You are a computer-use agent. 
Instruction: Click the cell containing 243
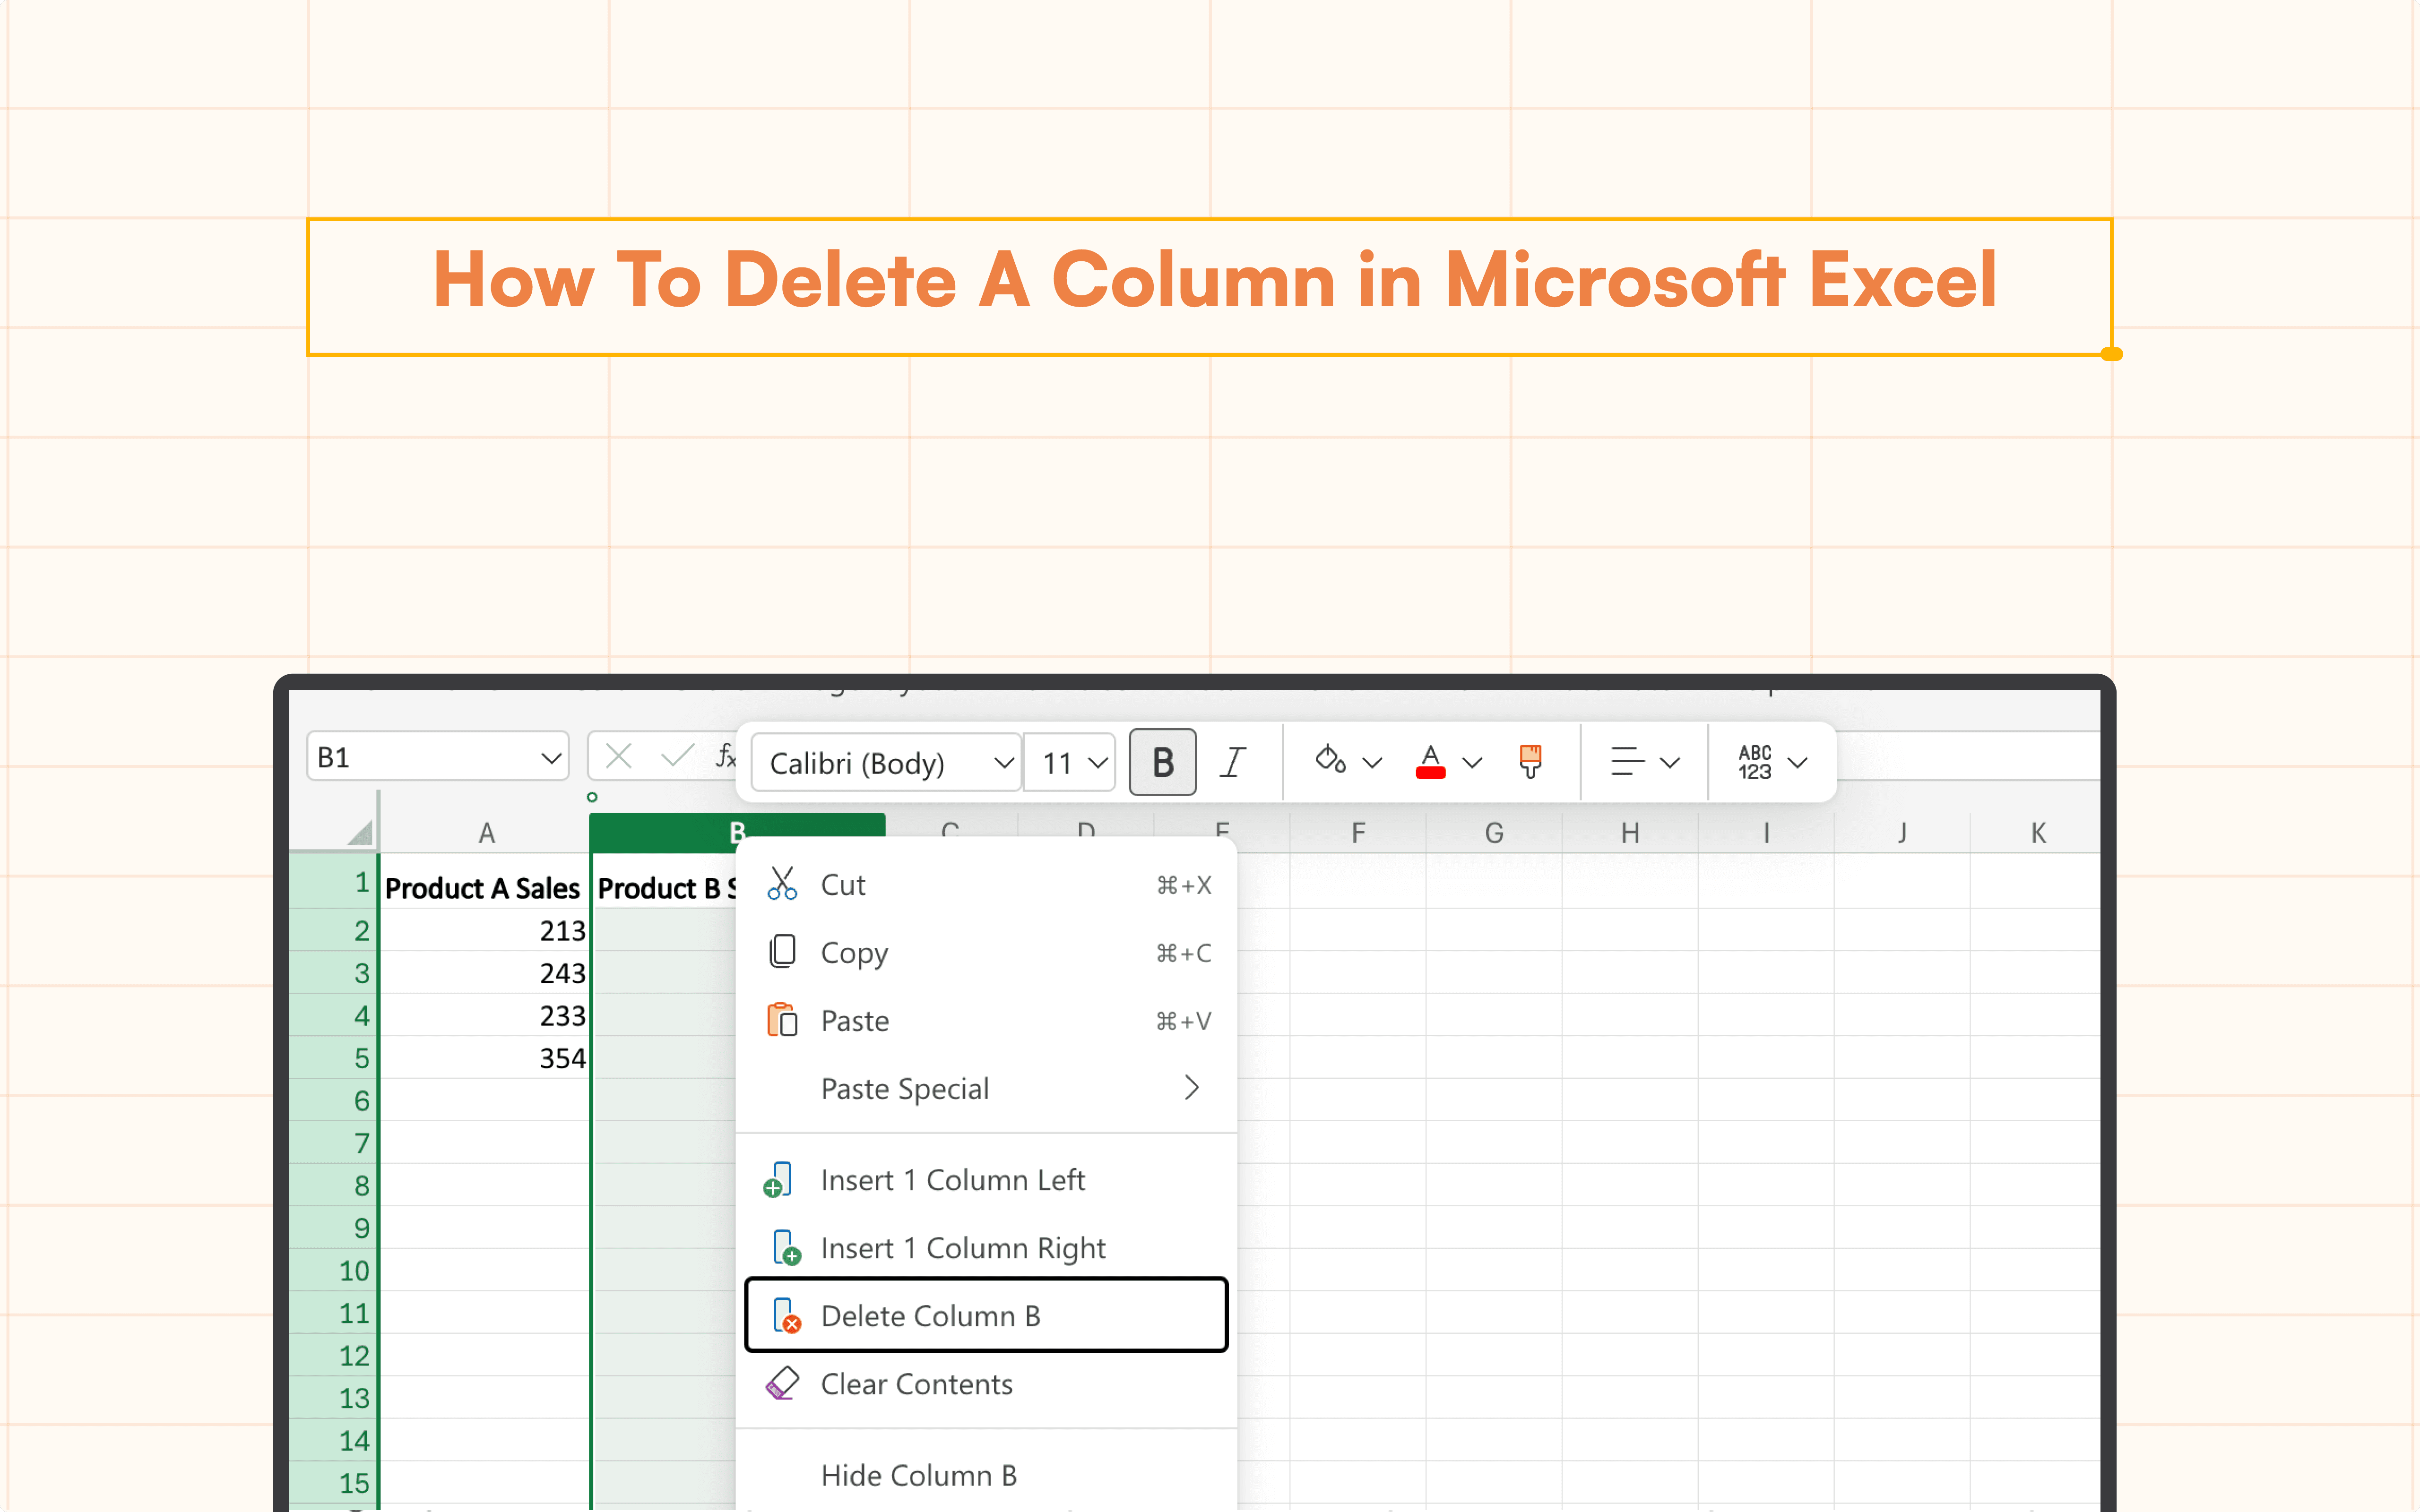coord(485,972)
